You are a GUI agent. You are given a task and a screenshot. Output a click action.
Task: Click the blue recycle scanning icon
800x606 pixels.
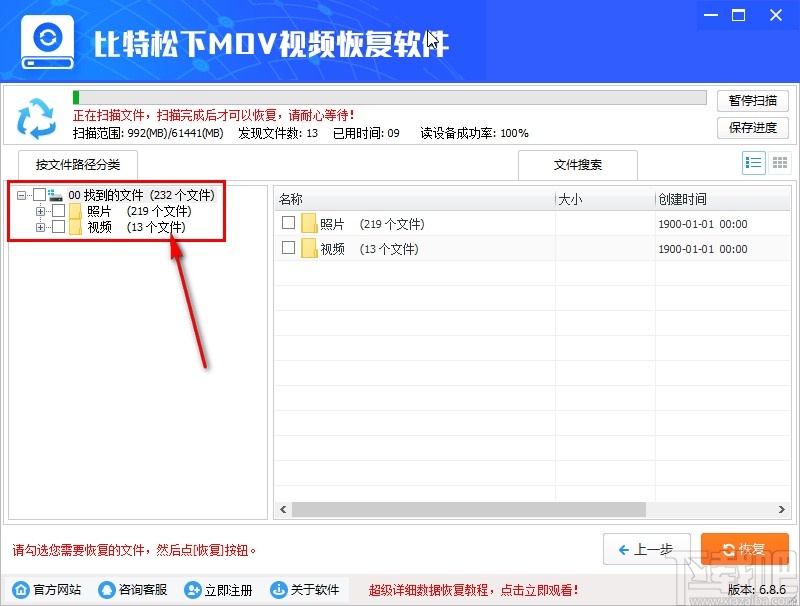[x=36, y=119]
